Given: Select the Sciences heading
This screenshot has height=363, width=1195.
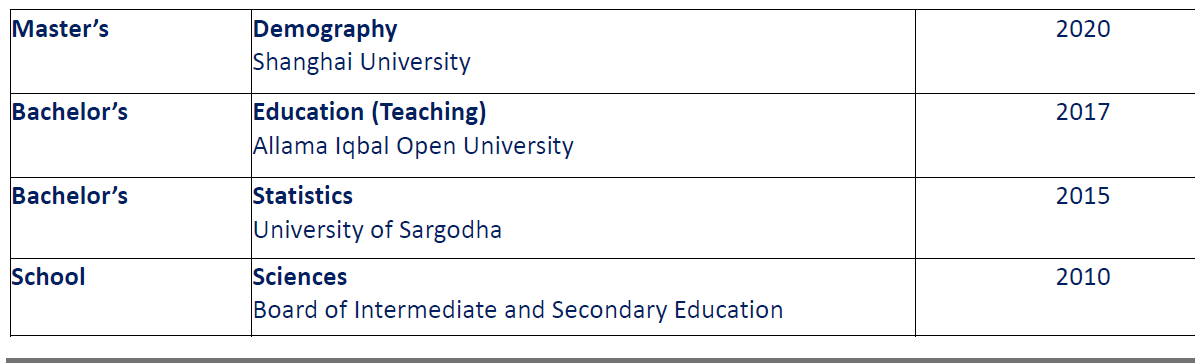Looking at the screenshot, I should coord(300,277).
